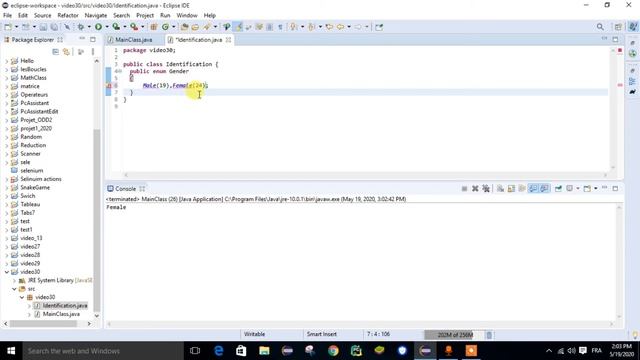Open Chrome from the Windows taskbar
Image resolution: width=640 pixels, height=360 pixels.
(x=333, y=351)
